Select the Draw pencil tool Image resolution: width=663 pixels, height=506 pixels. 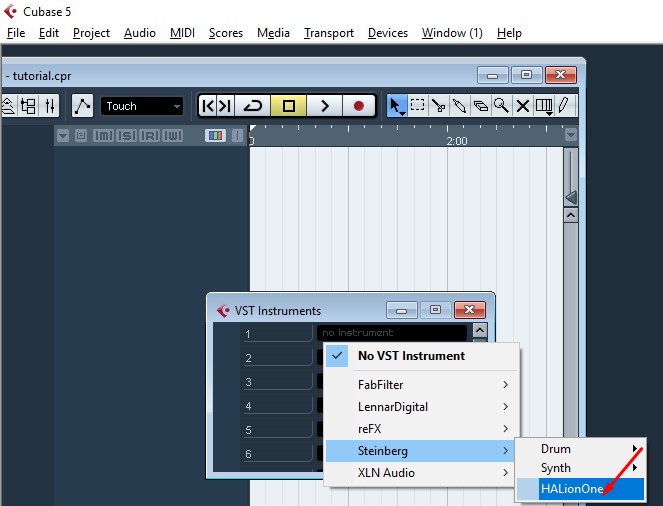pyautogui.click(x=564, y=106)
